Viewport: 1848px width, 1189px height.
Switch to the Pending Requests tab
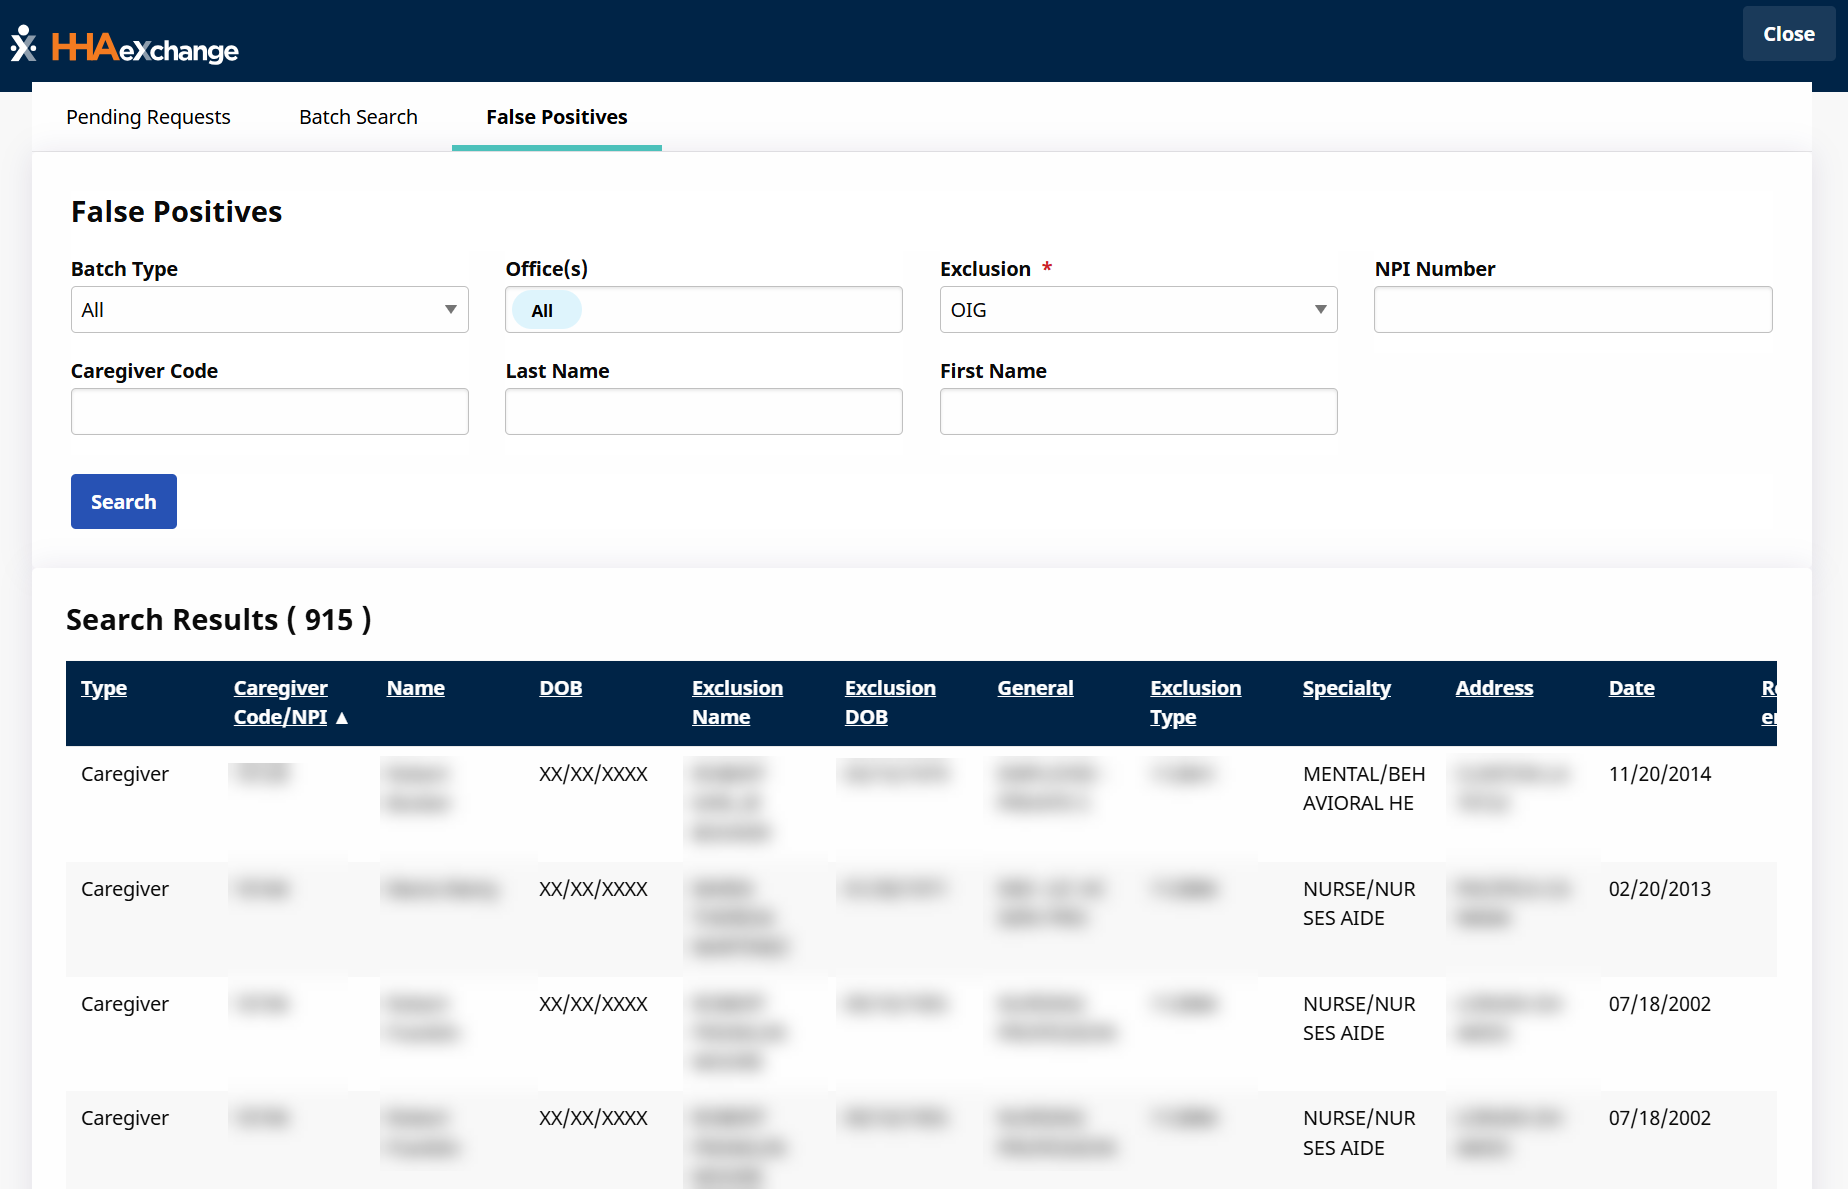coord(148,117)
